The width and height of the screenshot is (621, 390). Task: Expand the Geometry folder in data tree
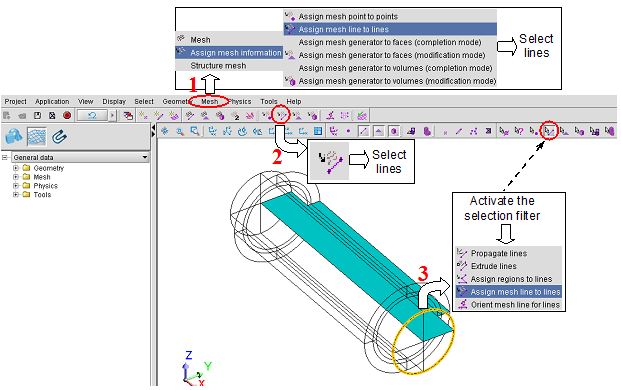pyautogui.click(x=16, y=168)
